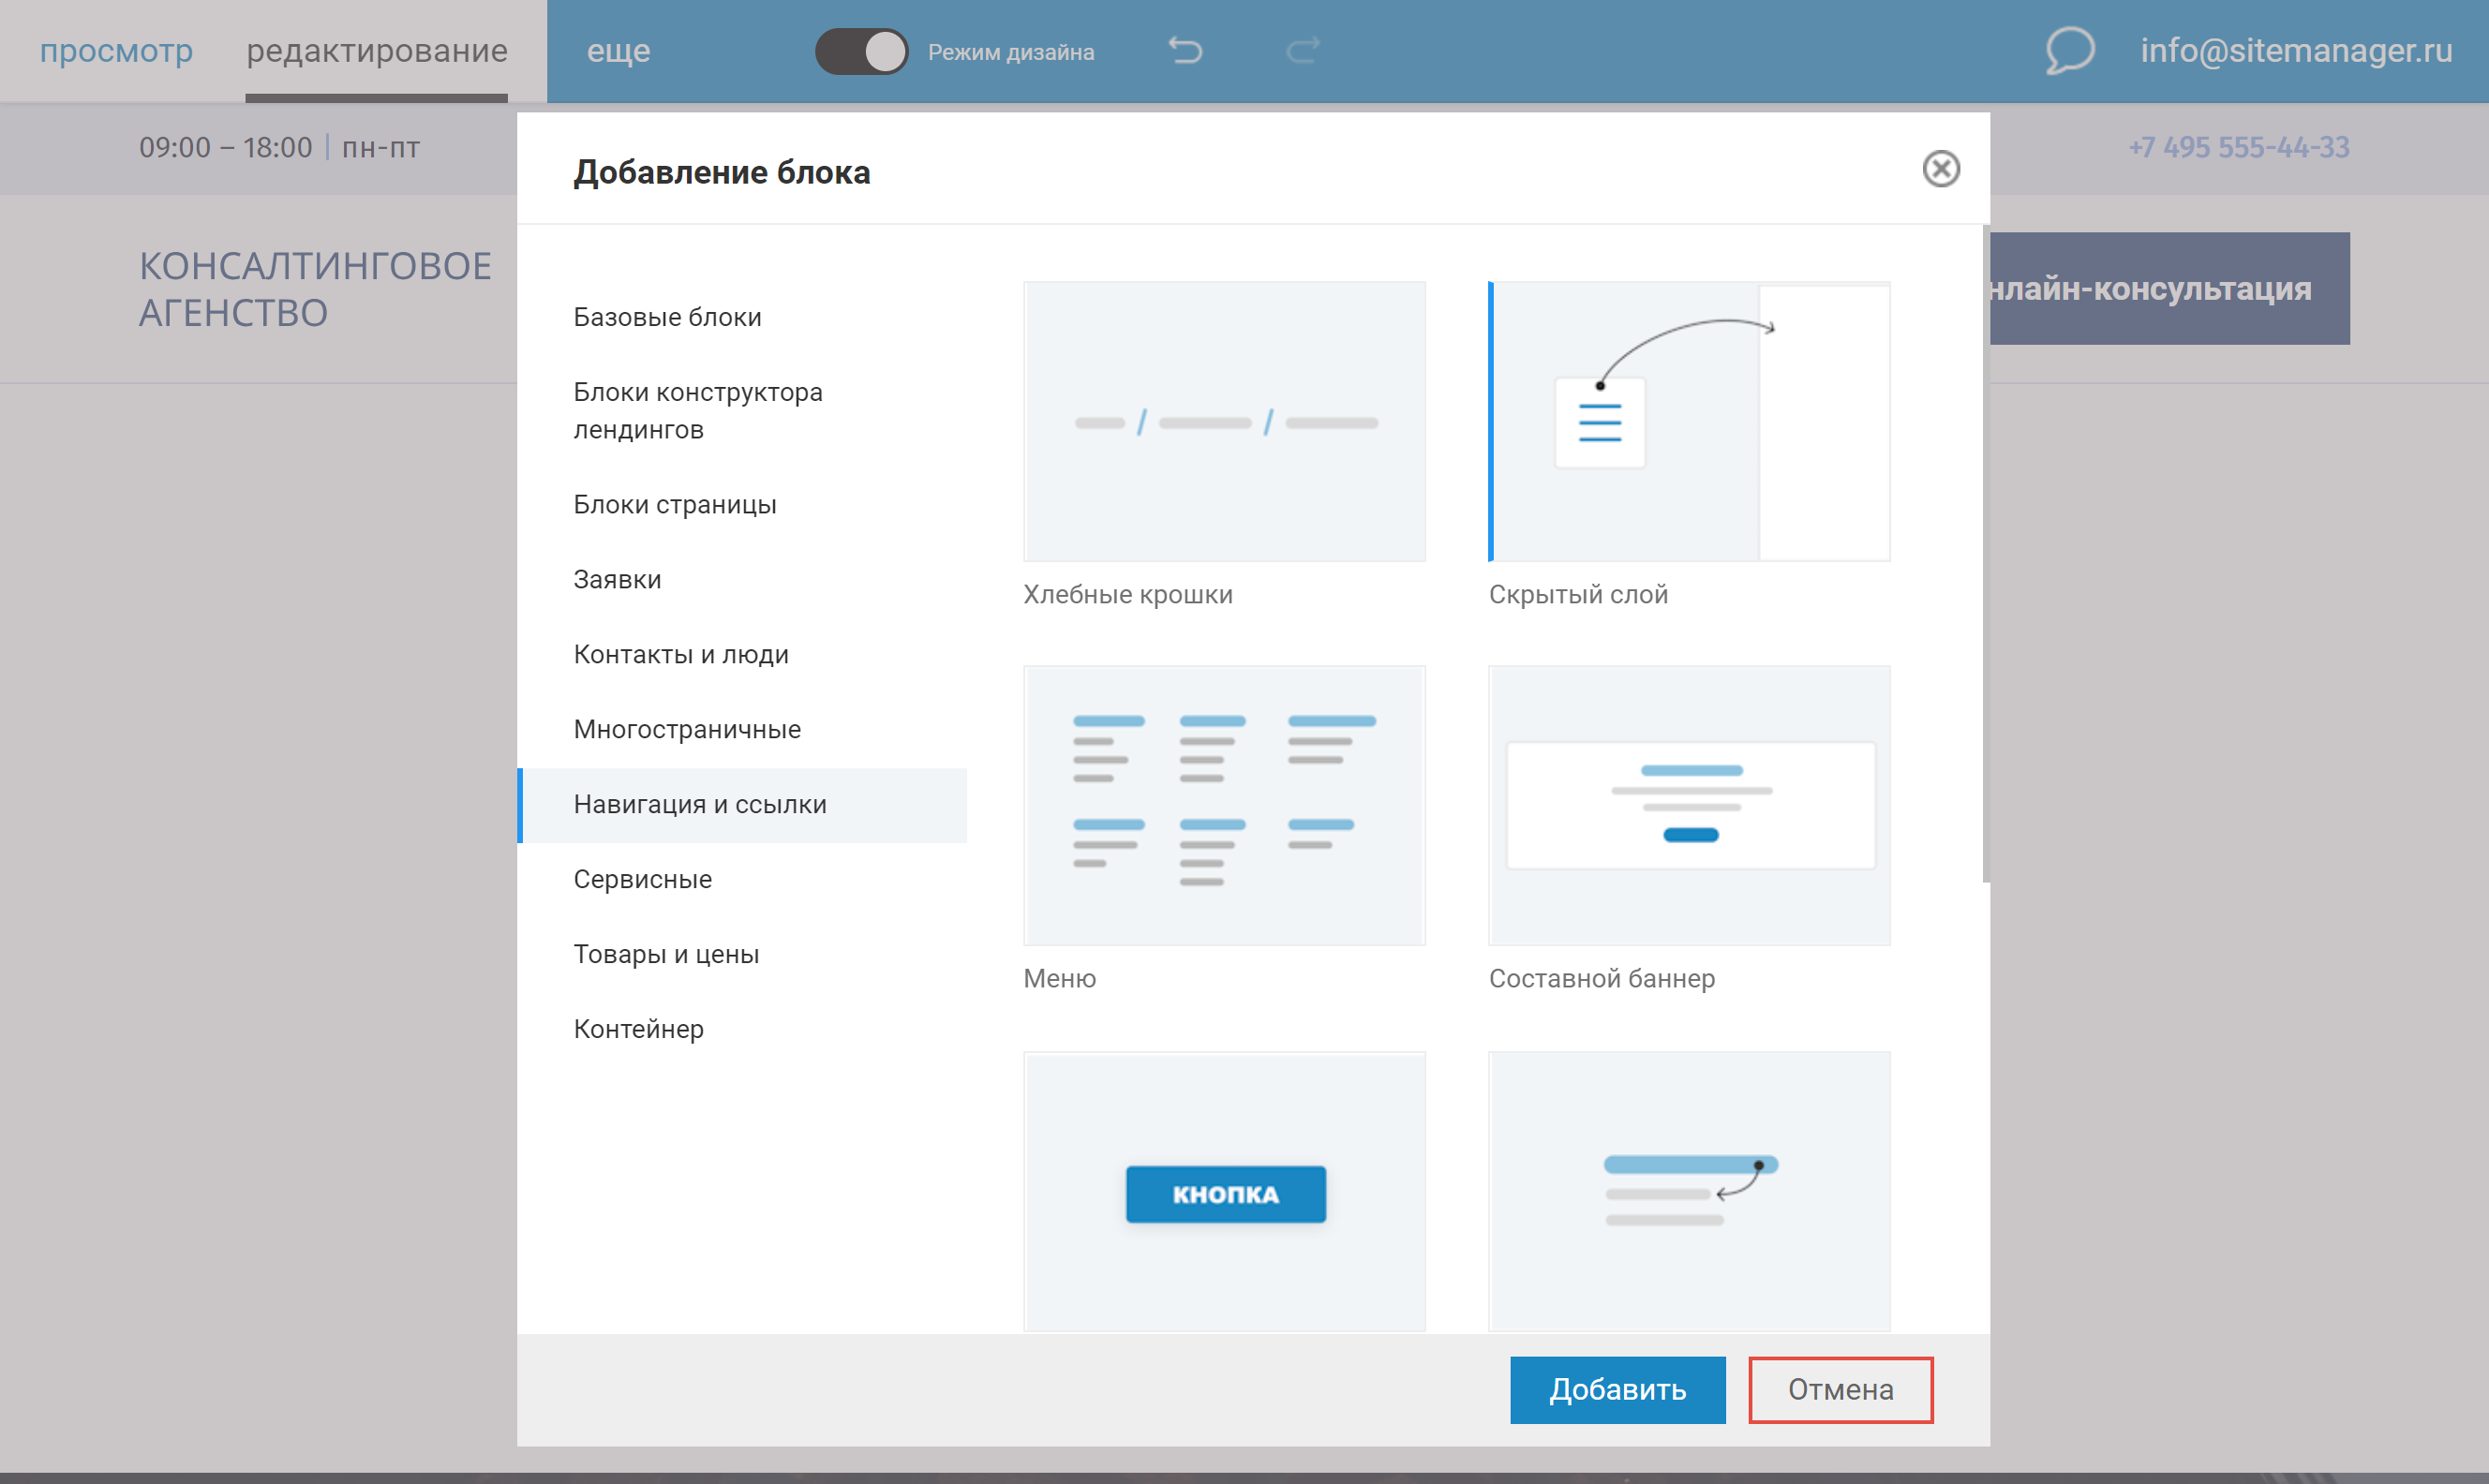Click the dialog's vertical scrollbar
This screenshot has height=1484, width=2489.
point(1985,555)
